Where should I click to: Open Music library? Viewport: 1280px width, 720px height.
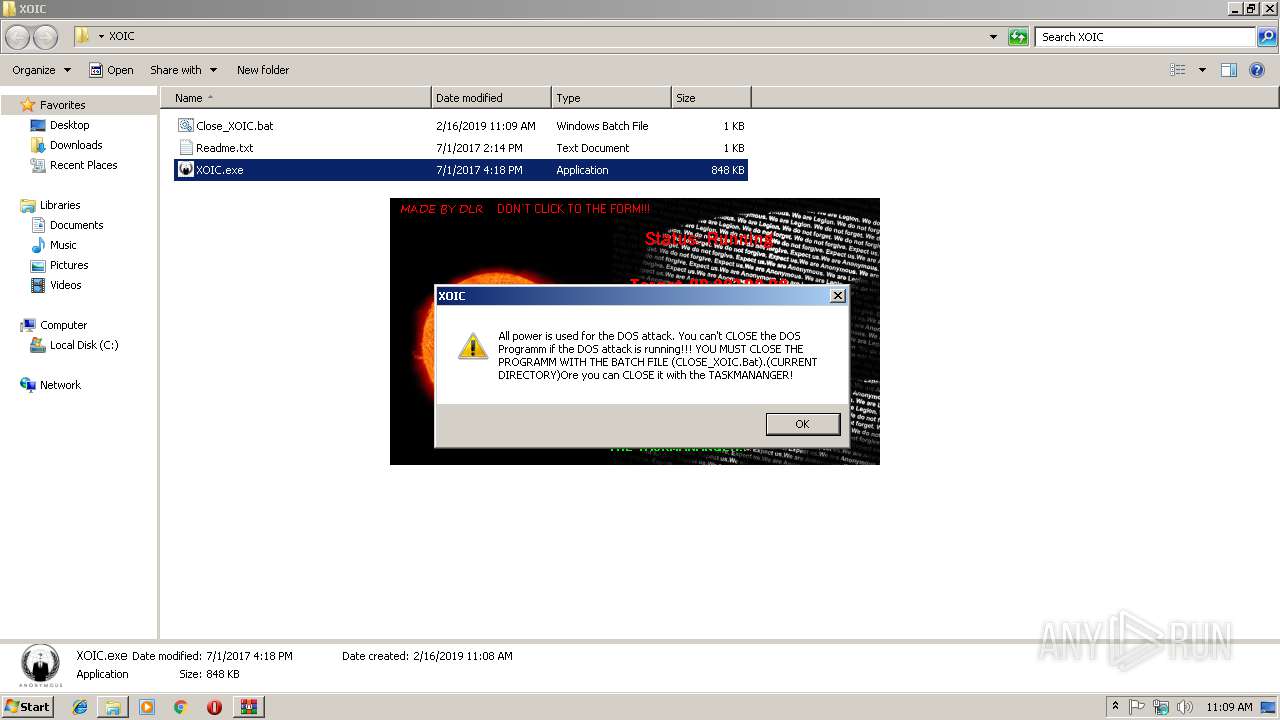(63, 245)
